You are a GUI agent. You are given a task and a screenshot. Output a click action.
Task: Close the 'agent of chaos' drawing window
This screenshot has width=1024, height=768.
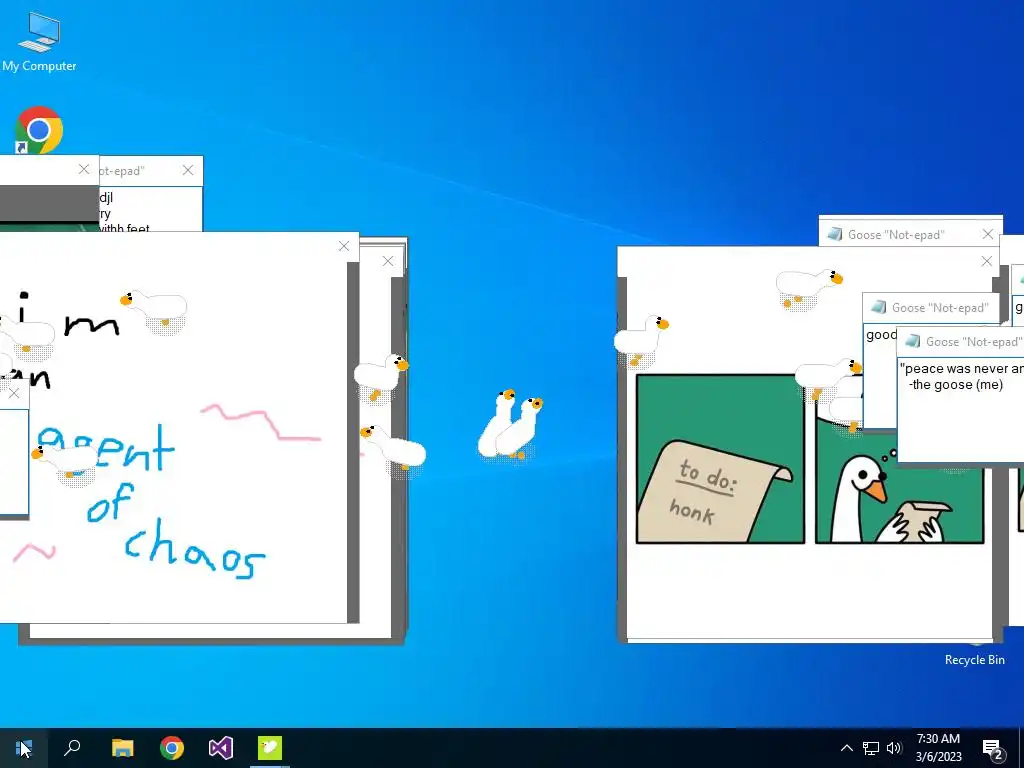click(344, 246)
